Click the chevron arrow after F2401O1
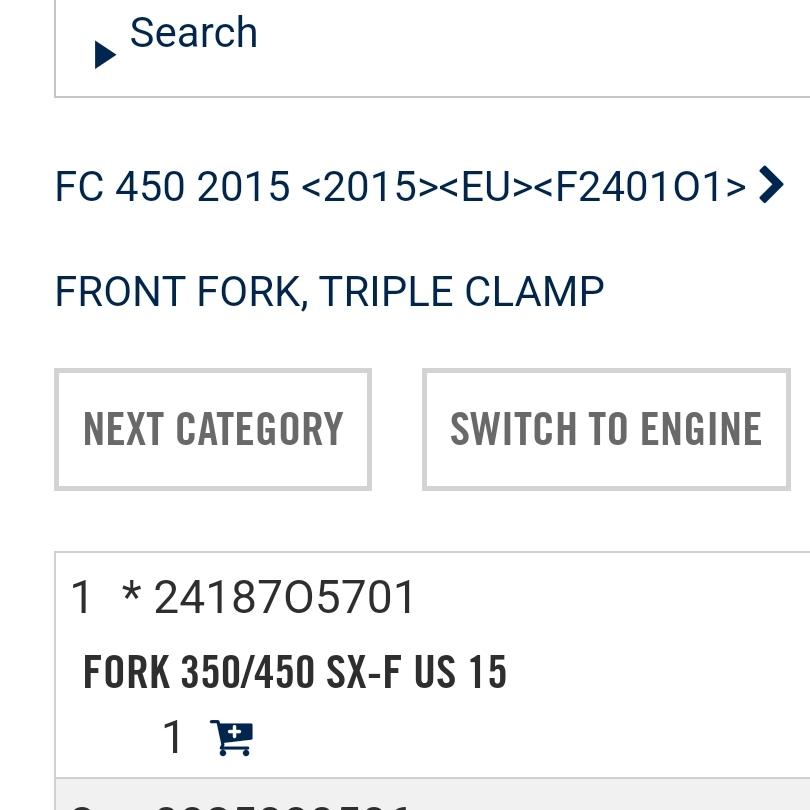Screen dimensions: 810x810 coord(771,185)
